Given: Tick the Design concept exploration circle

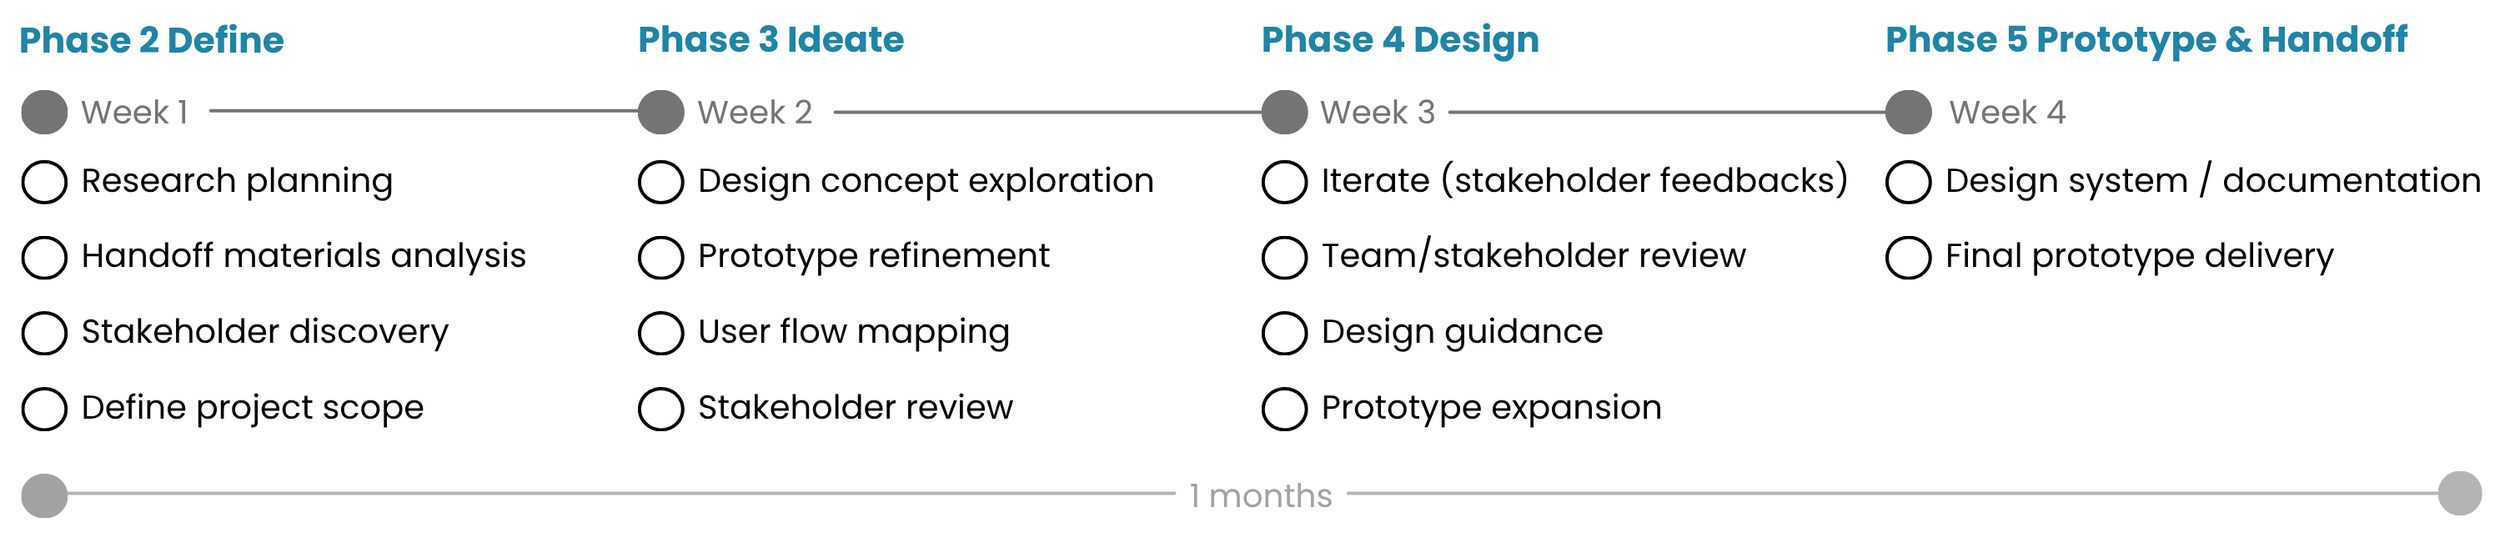Looking at the screenshot, I should pos(661,182).
